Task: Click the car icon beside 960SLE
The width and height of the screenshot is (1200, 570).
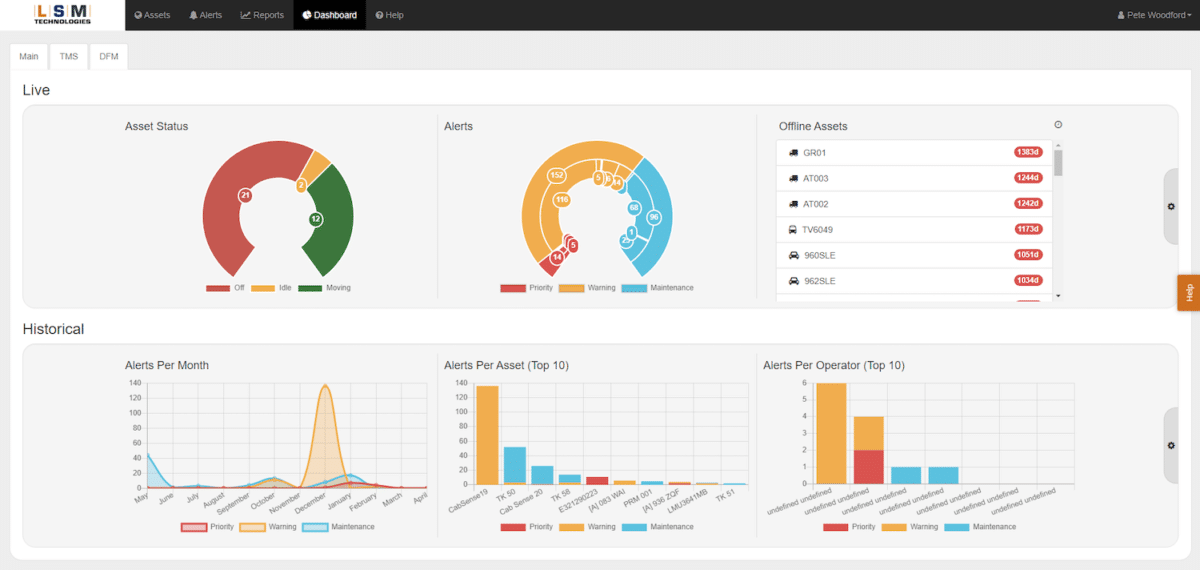Action: click(x=794, y=255)
